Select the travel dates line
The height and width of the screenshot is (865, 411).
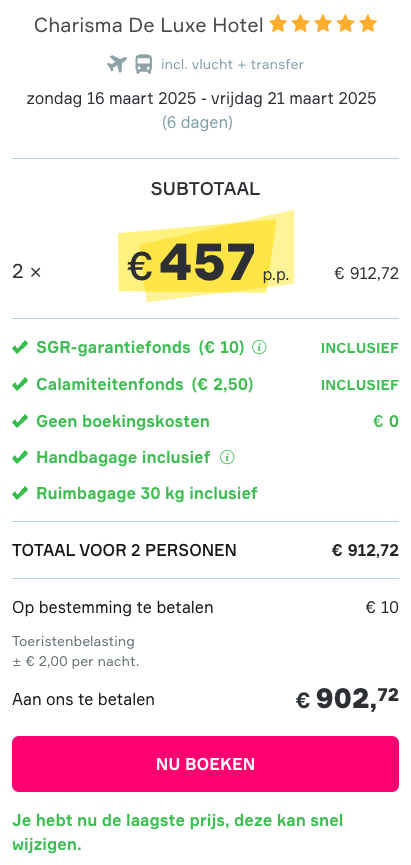coord(201,99)
